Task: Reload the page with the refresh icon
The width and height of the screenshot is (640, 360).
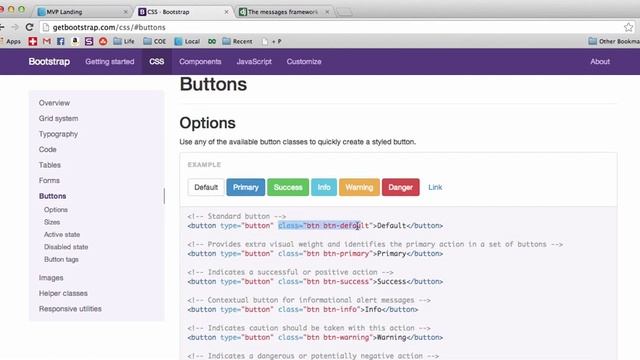Action: (x=29, y=27)
